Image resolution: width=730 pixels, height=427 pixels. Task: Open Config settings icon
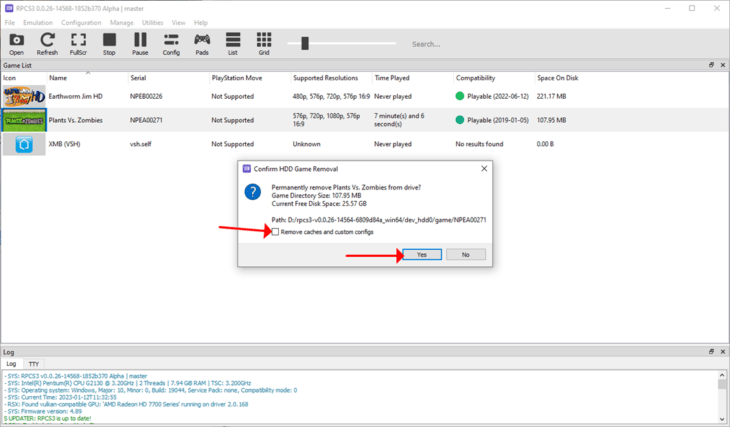click(x=171, y=44)
